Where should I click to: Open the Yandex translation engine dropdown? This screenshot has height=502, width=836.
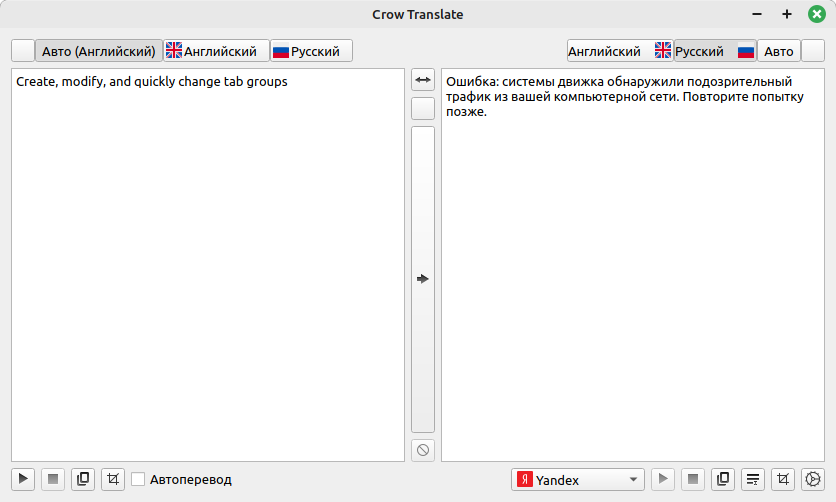pos(578,480)
